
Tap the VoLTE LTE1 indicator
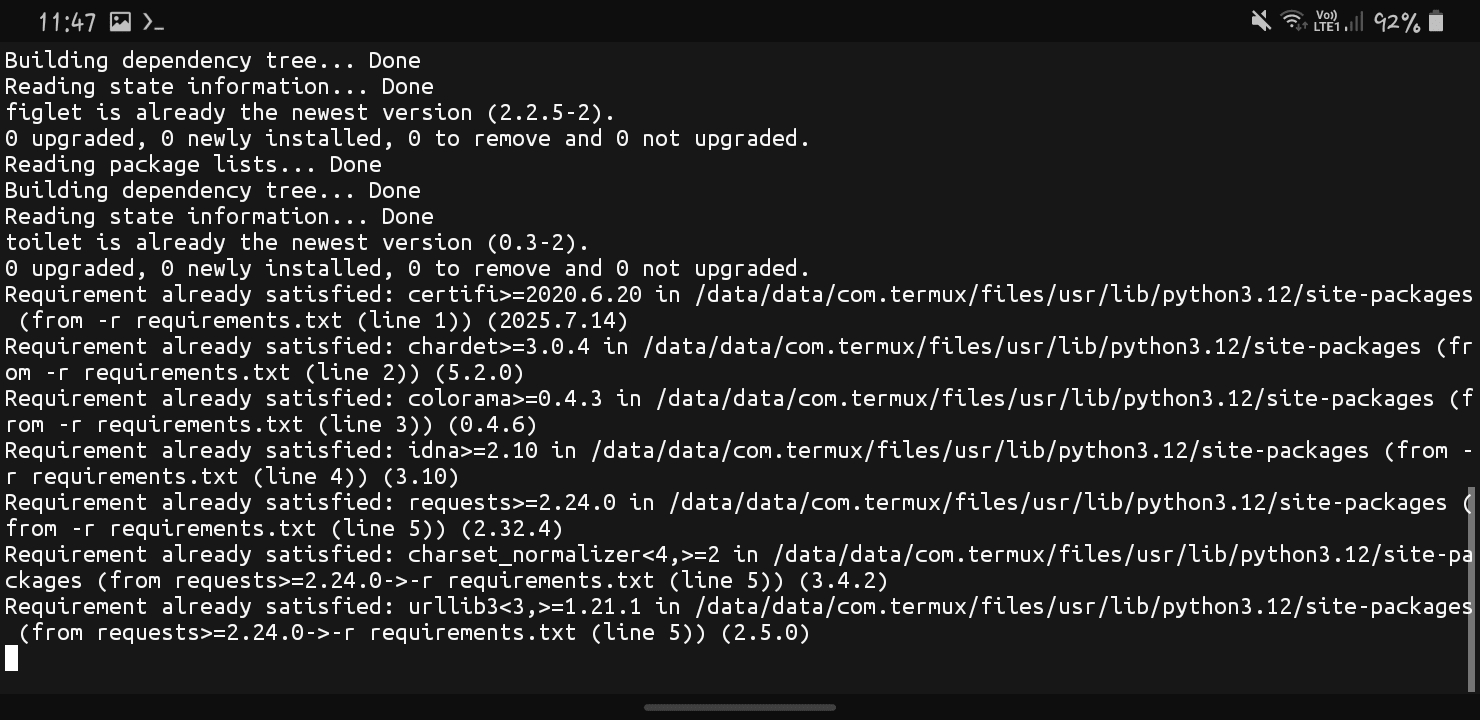[x=1326, y=21]
